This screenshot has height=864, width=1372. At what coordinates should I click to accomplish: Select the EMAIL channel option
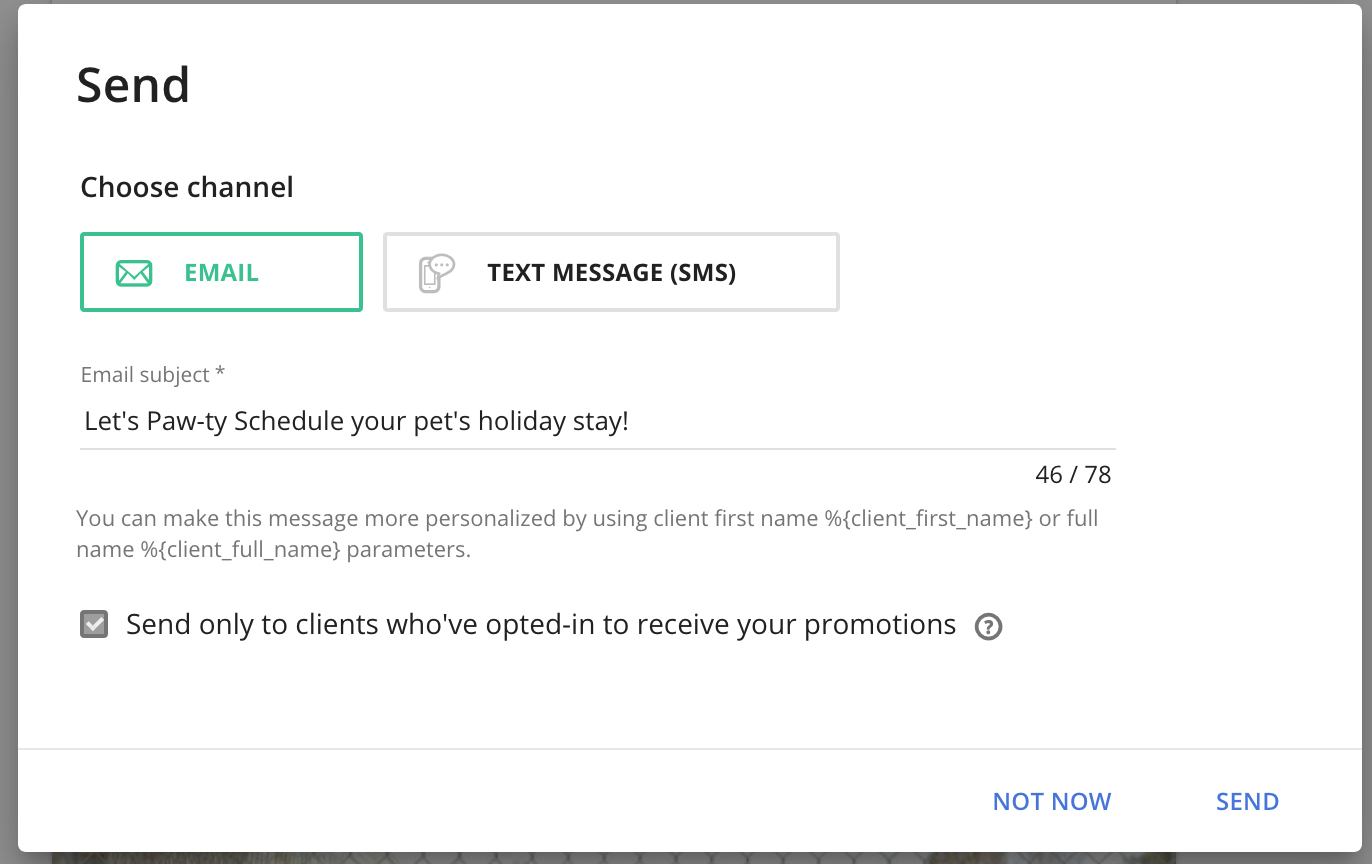221,272
